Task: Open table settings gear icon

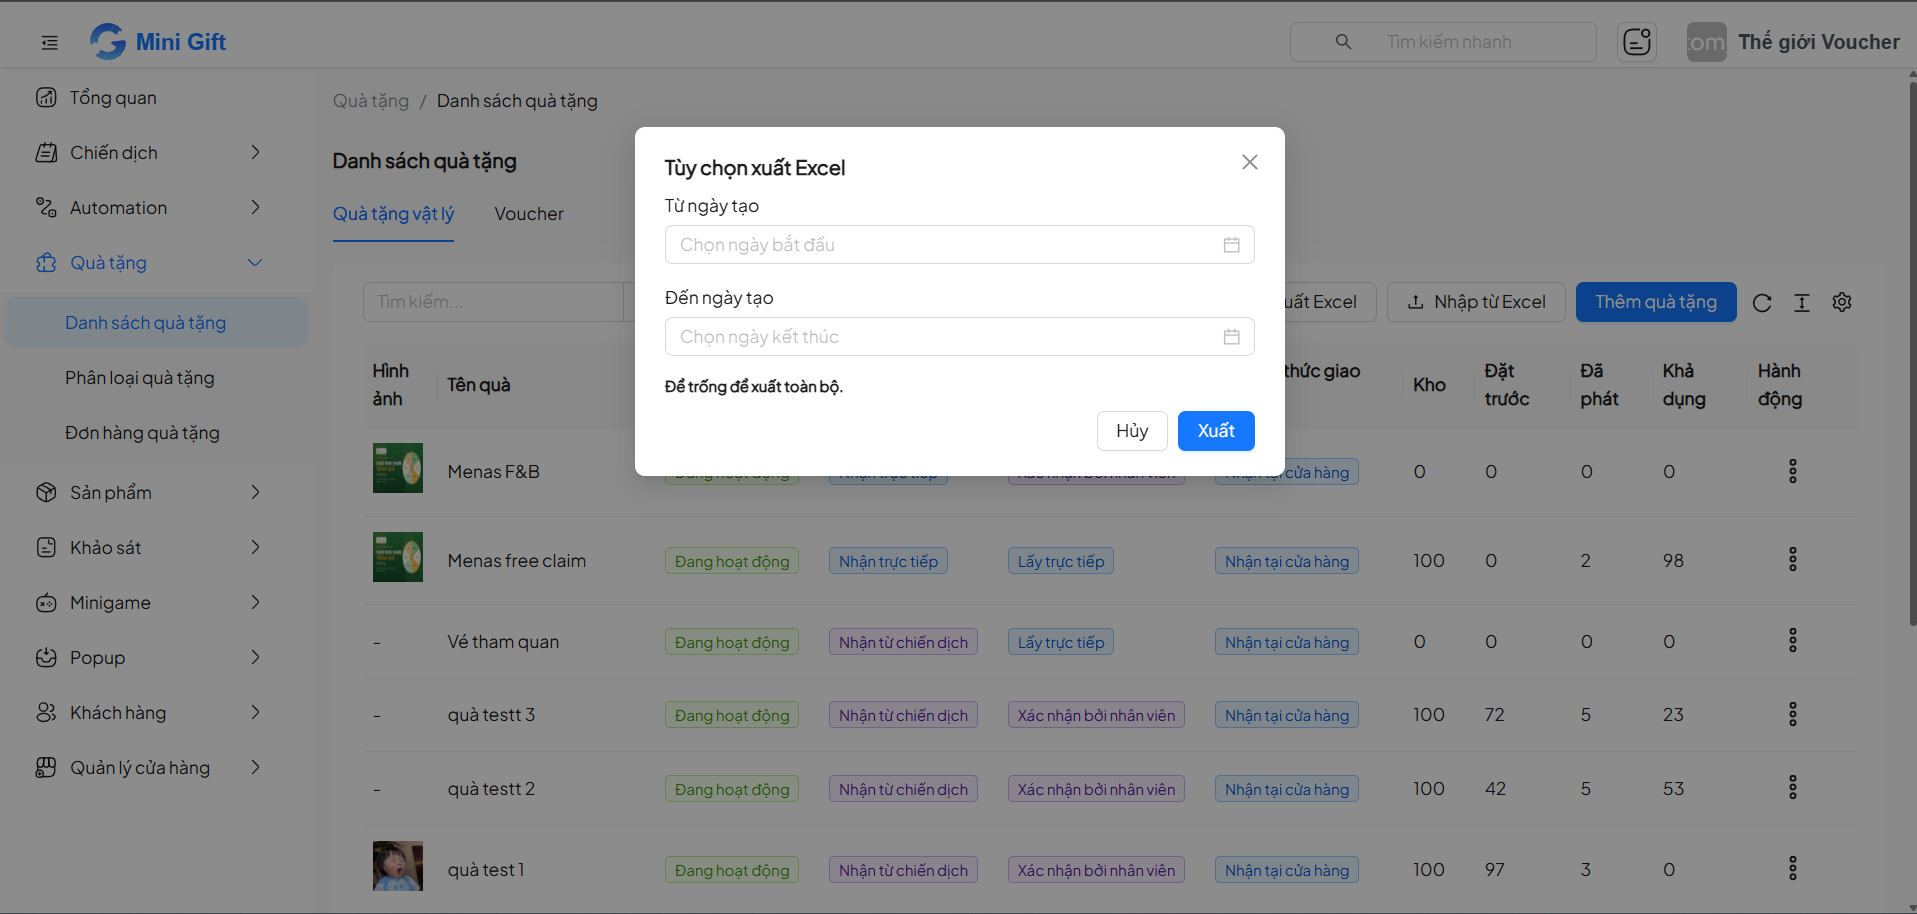Action: pyautogui.click(x=1842, y=302)
